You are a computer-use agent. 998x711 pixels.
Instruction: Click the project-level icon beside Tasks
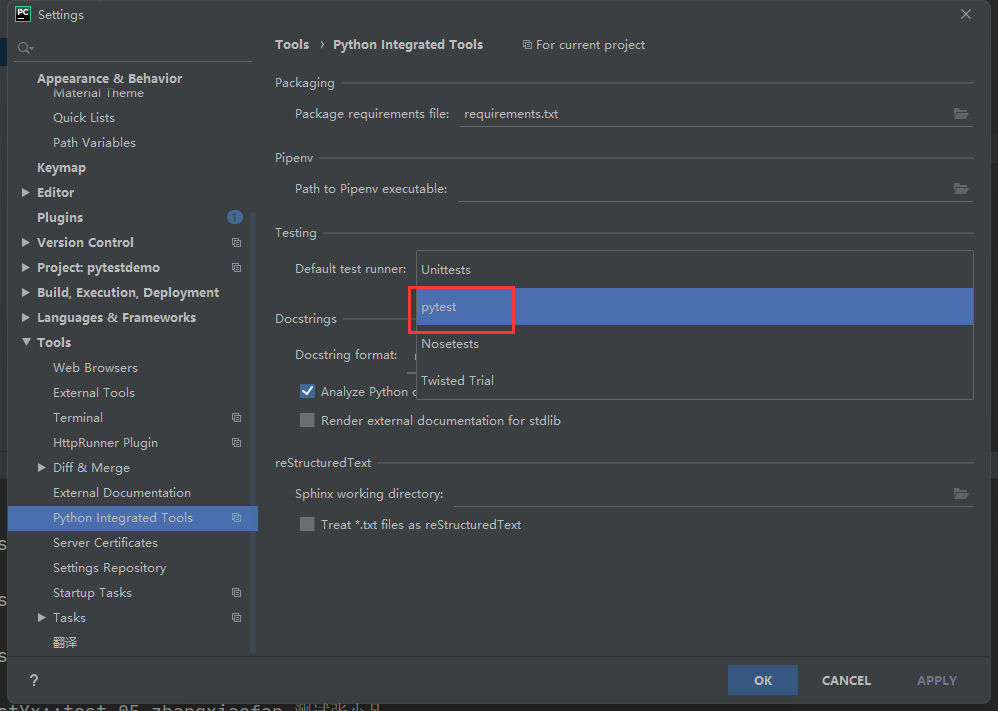coord(236,617)
